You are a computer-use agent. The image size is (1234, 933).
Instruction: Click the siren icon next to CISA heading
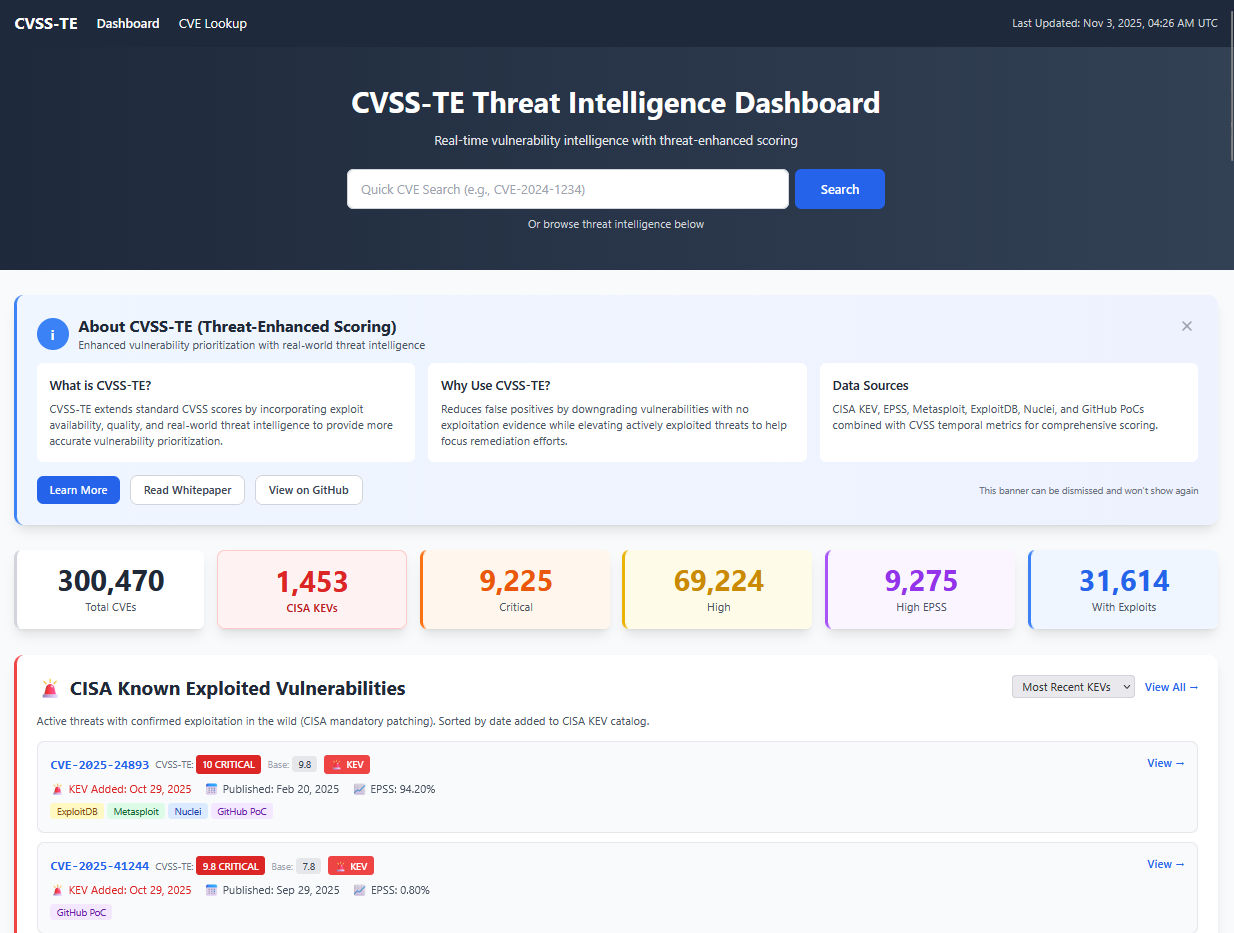pos(49,688)
